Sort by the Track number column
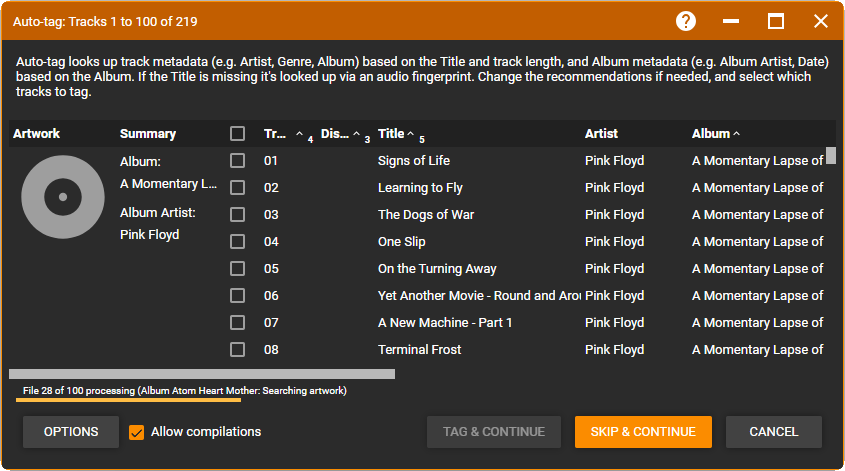This screenshot has width=845, height=471. tap(275, 134)
